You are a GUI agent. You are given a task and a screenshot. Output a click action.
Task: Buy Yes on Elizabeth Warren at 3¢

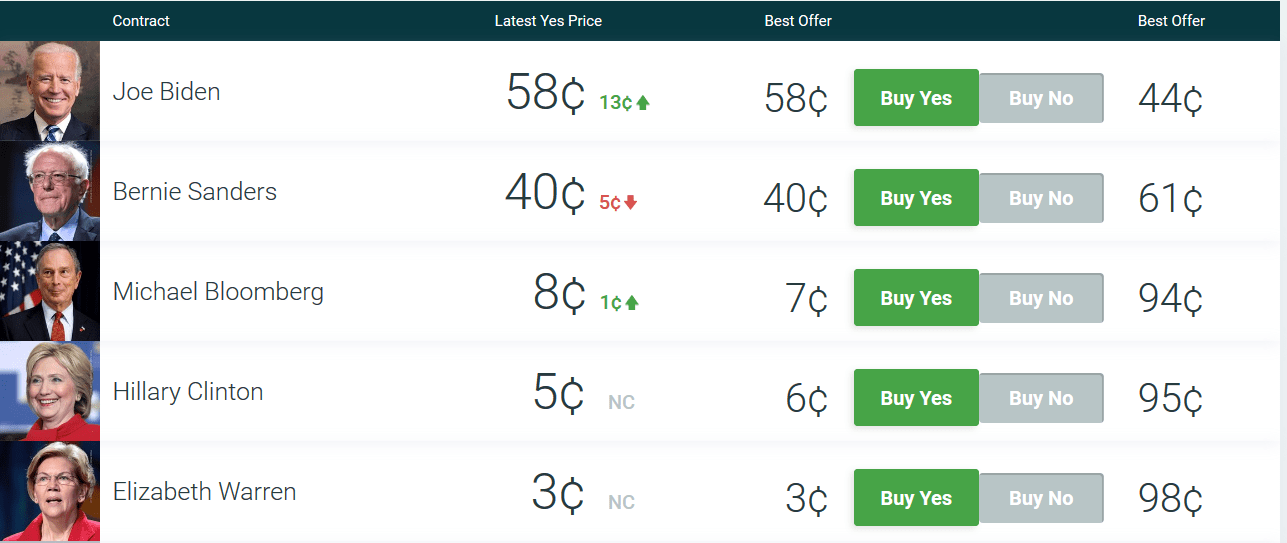click(x=916, y=498)
